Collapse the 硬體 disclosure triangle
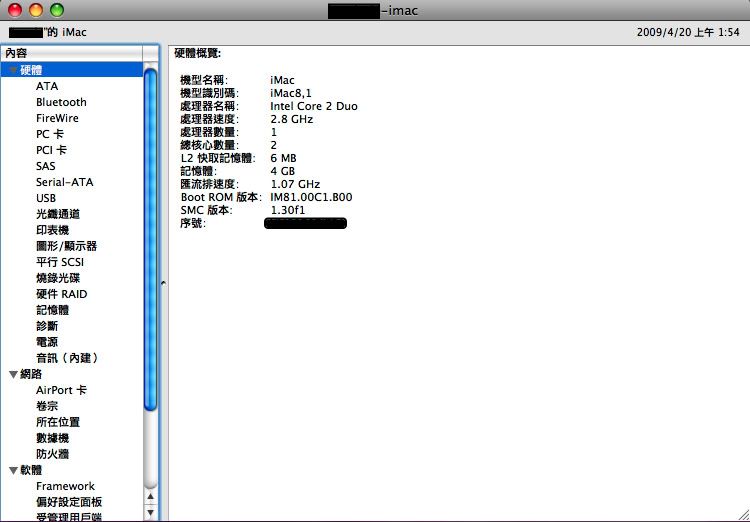This screenshot has width=750, height=522. click(x=13, y=71)
